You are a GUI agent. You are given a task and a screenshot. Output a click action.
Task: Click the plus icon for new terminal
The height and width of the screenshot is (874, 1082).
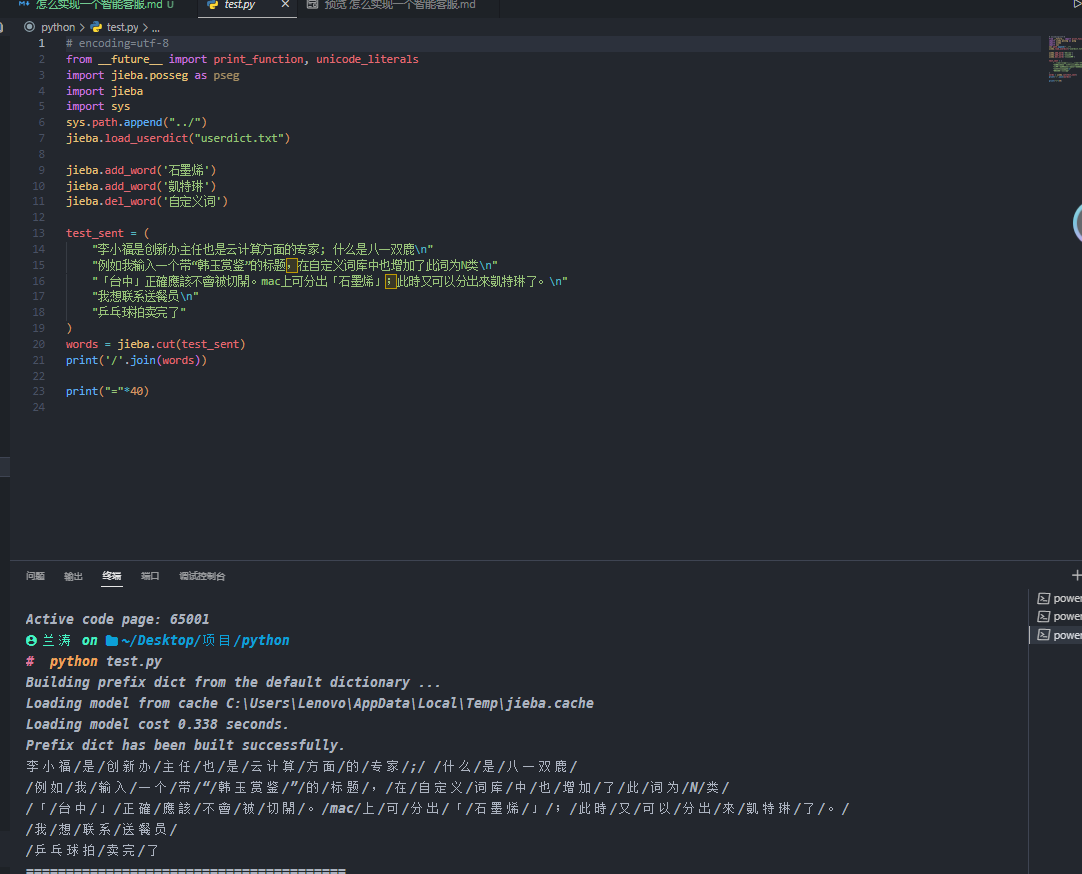1076,575
